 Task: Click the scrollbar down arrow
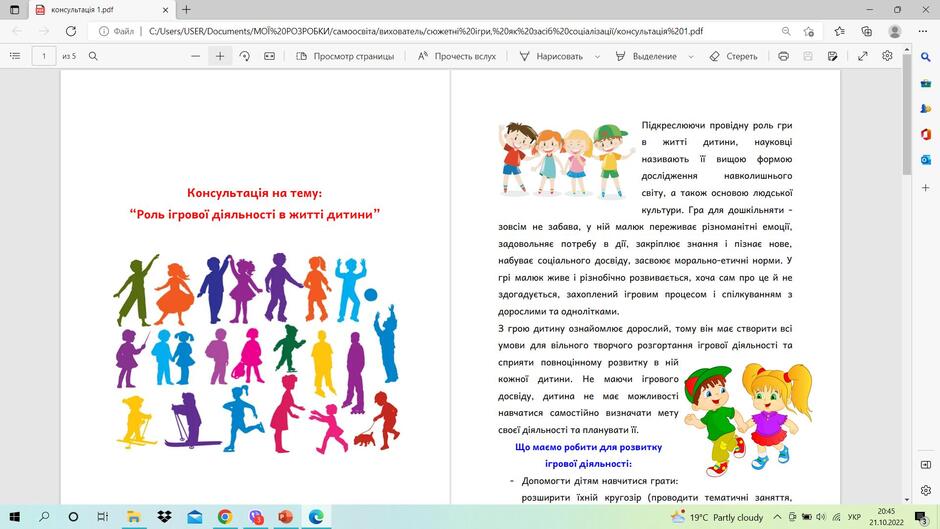[906, 499]
